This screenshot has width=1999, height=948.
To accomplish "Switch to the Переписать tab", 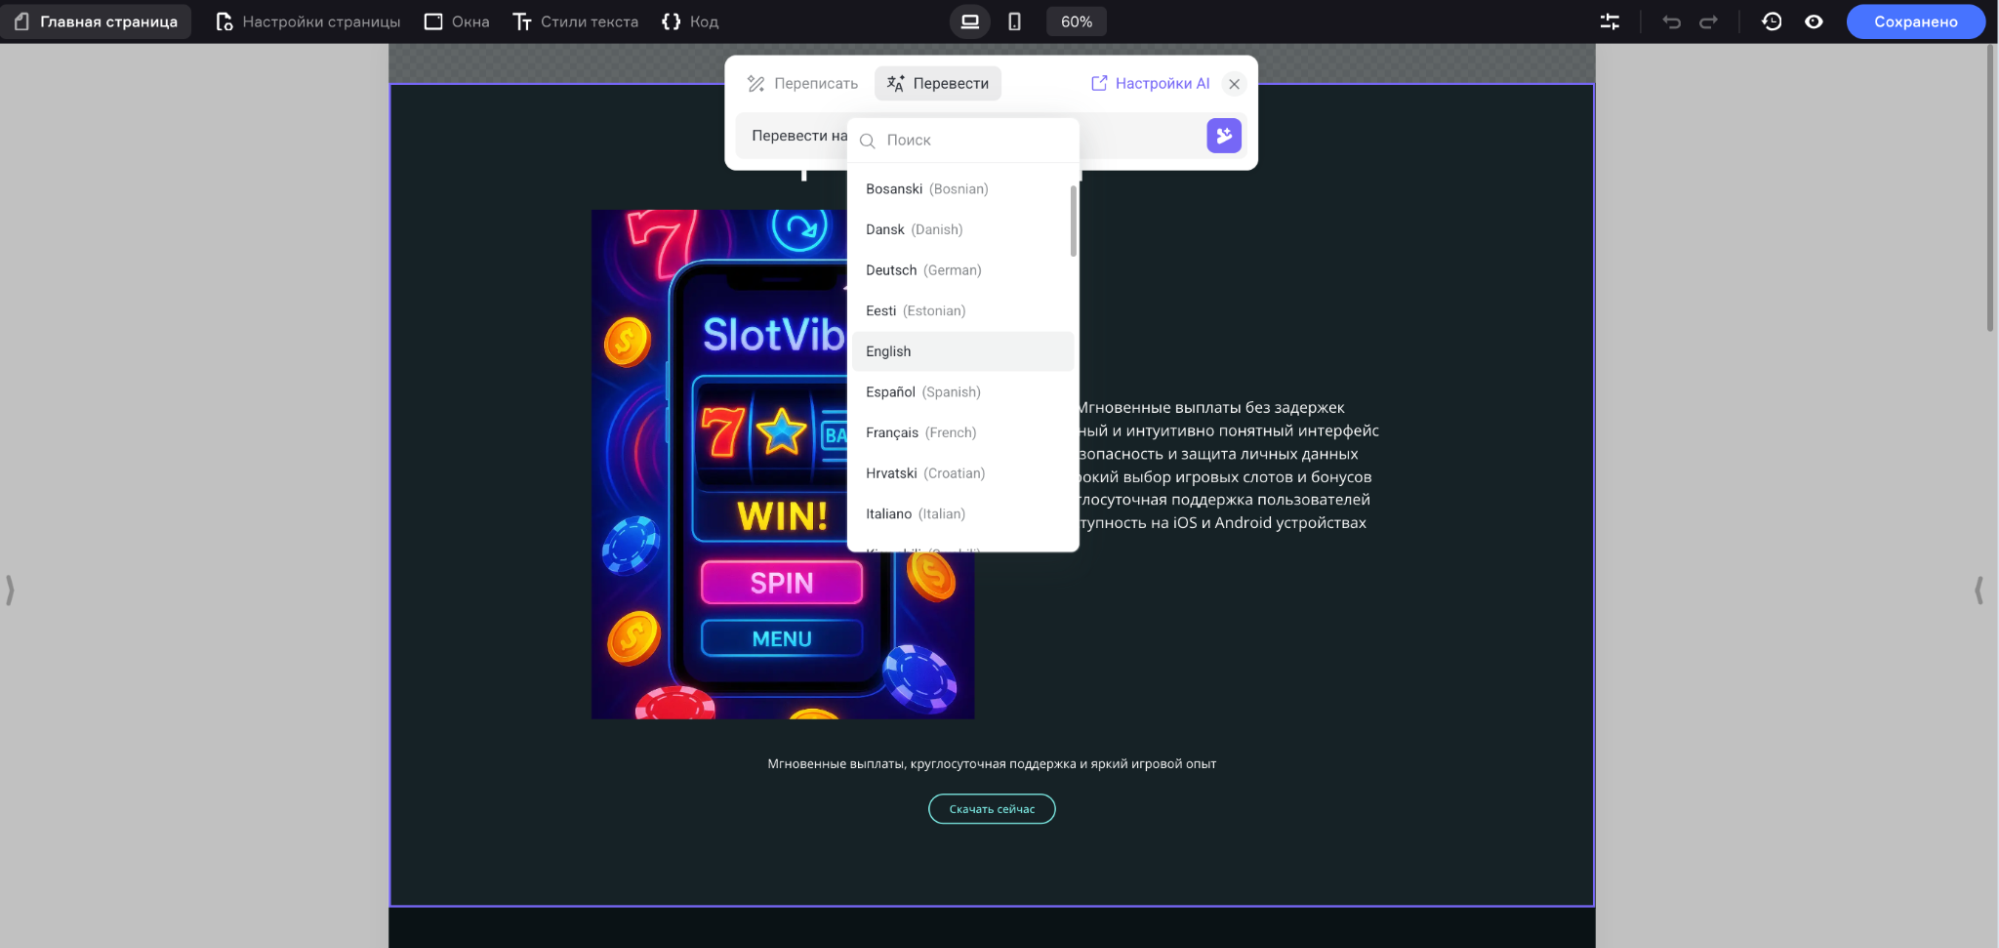I will (802, 83).
